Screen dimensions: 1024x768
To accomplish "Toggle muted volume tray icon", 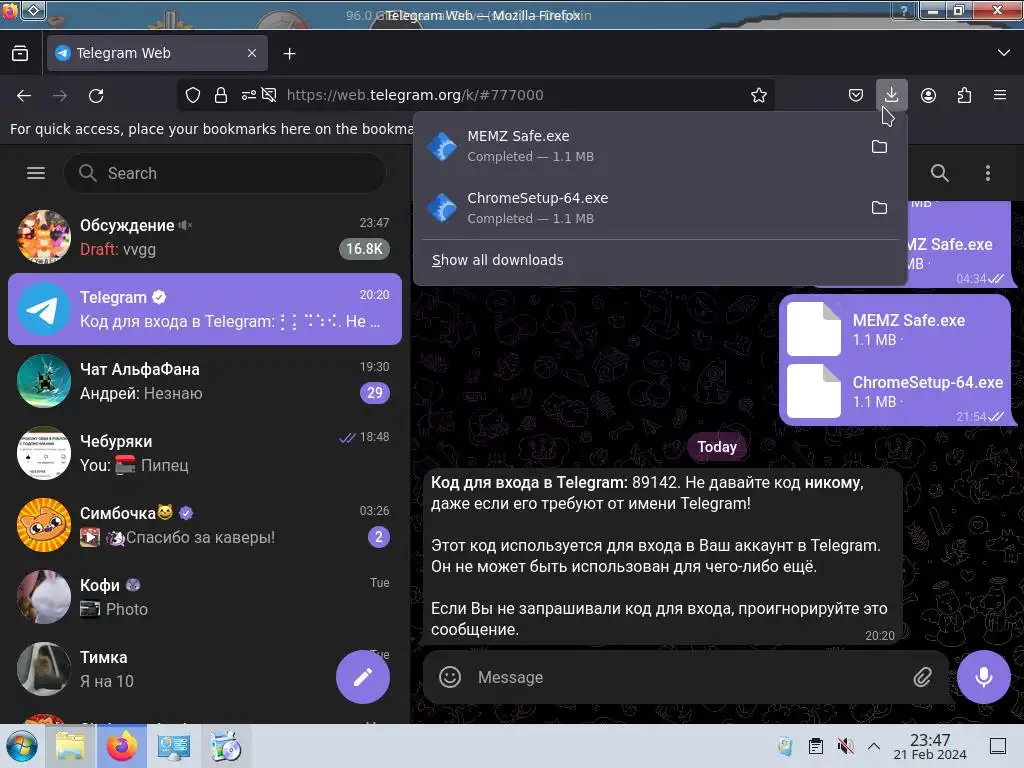I will coord(846,746).
